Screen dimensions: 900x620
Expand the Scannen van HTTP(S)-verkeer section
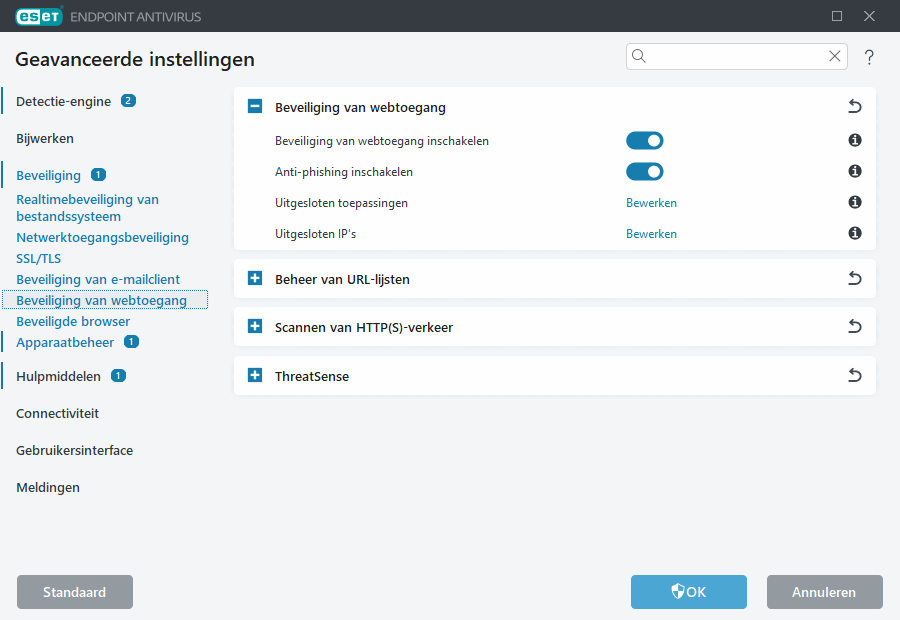pyautogui.click(x=255, y=327)
